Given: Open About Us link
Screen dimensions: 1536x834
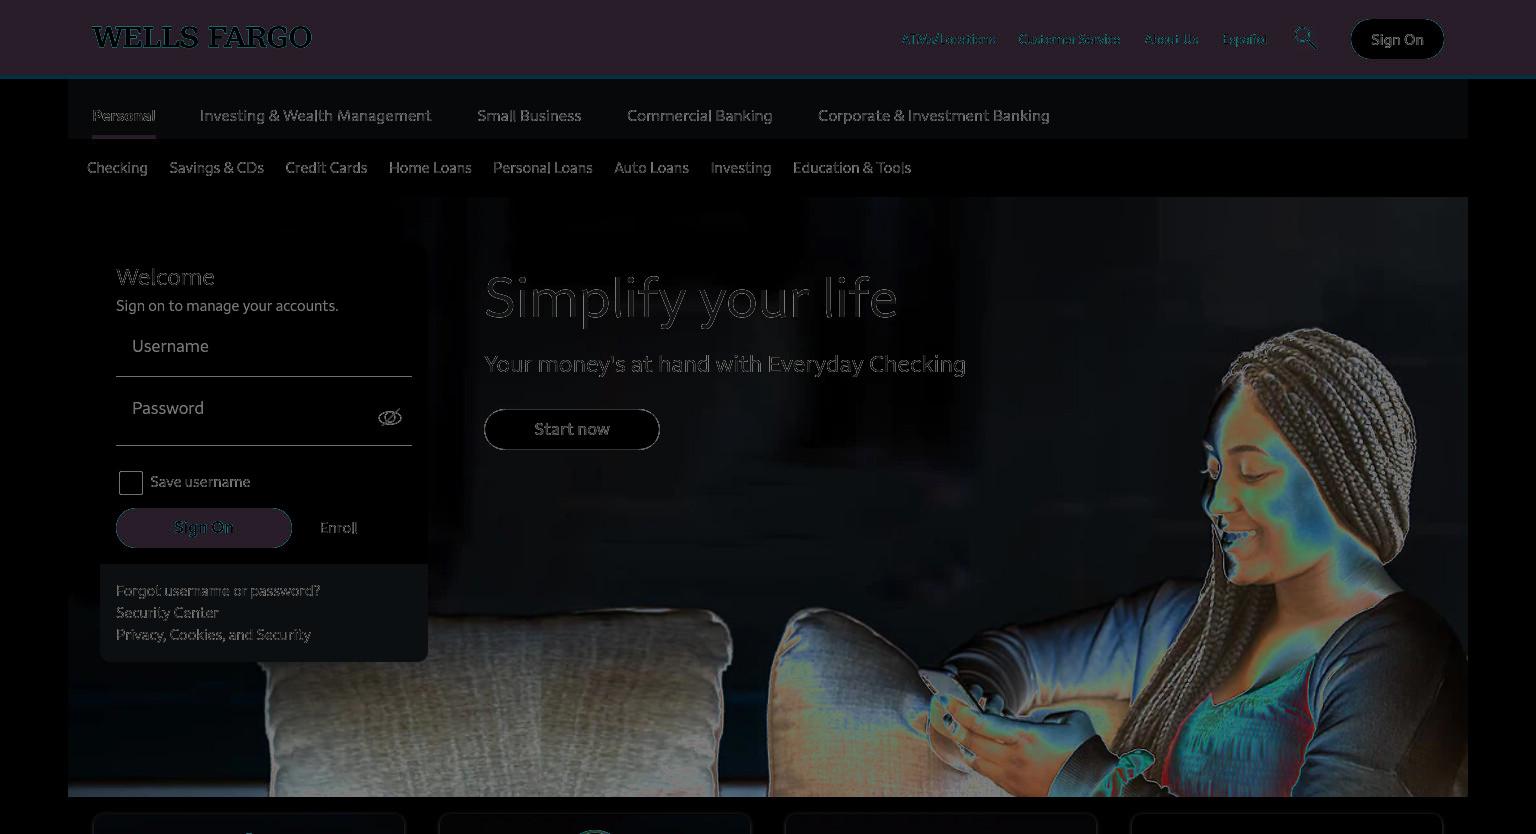Looking at the screenshot, I should click(x=1171, y=39).
